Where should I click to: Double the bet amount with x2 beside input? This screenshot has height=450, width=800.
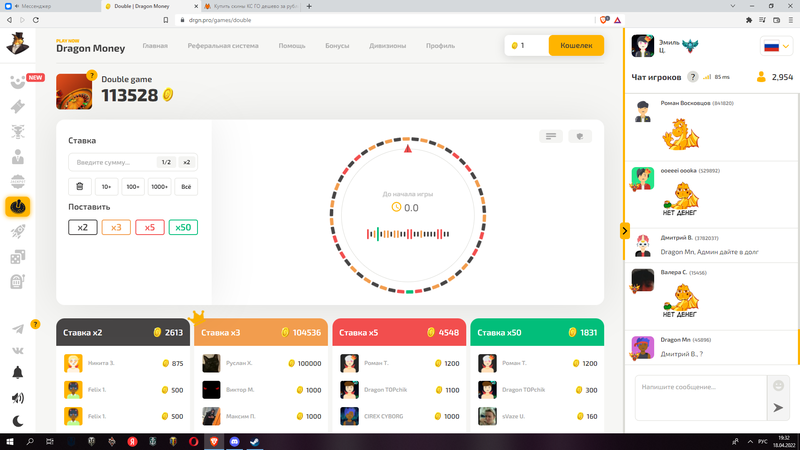coord(187,162)
